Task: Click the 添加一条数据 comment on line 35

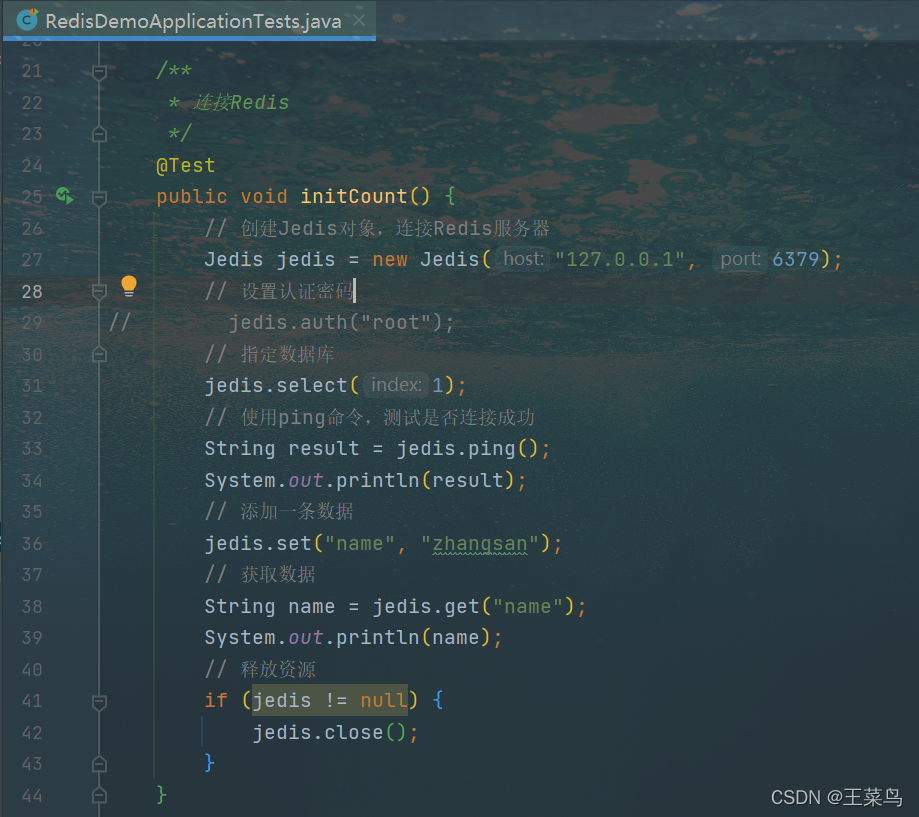Action: pyautogui.click(x=279, y=512)
